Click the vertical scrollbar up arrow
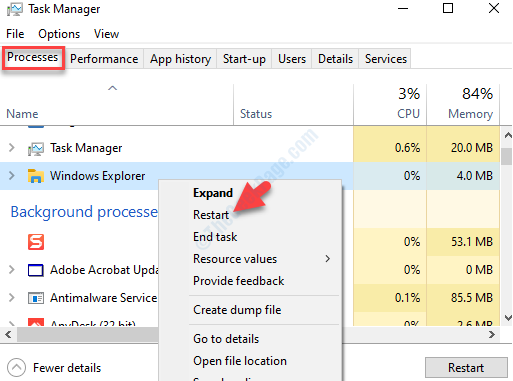Image resolution: width=513 pixels, height=381 pixels. point(508,135)
